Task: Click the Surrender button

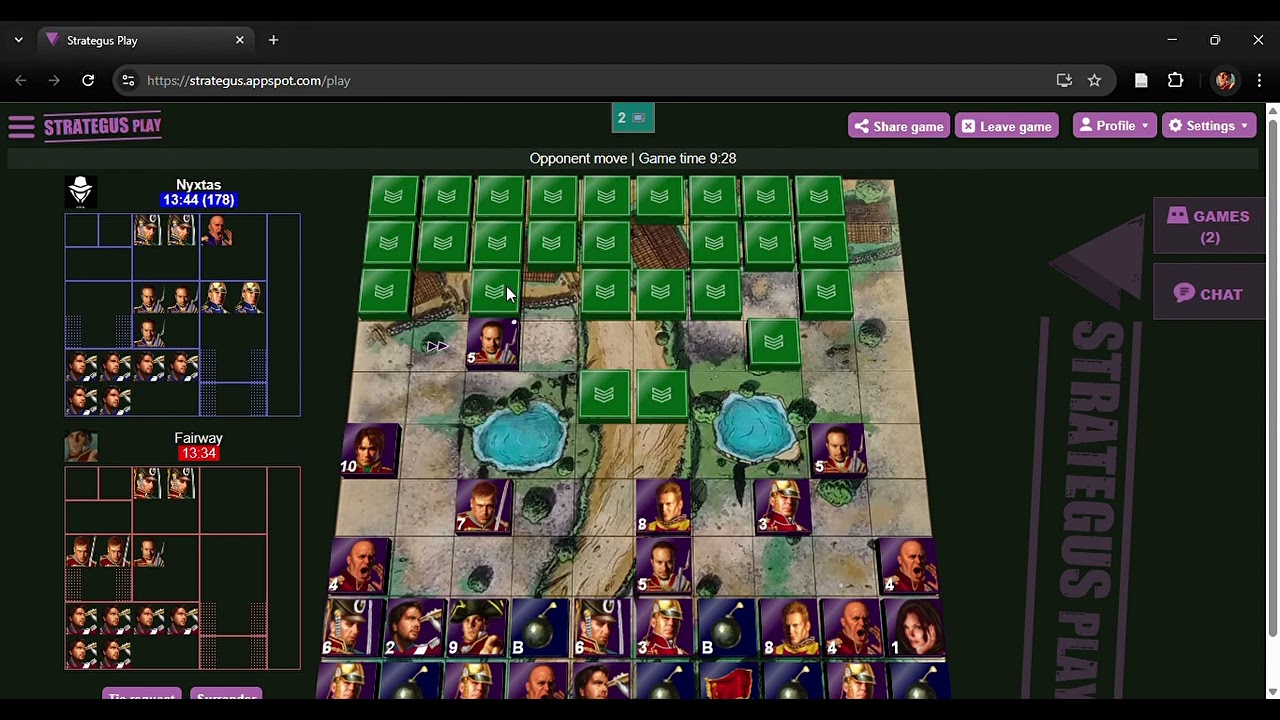Action: pos(226,696)
